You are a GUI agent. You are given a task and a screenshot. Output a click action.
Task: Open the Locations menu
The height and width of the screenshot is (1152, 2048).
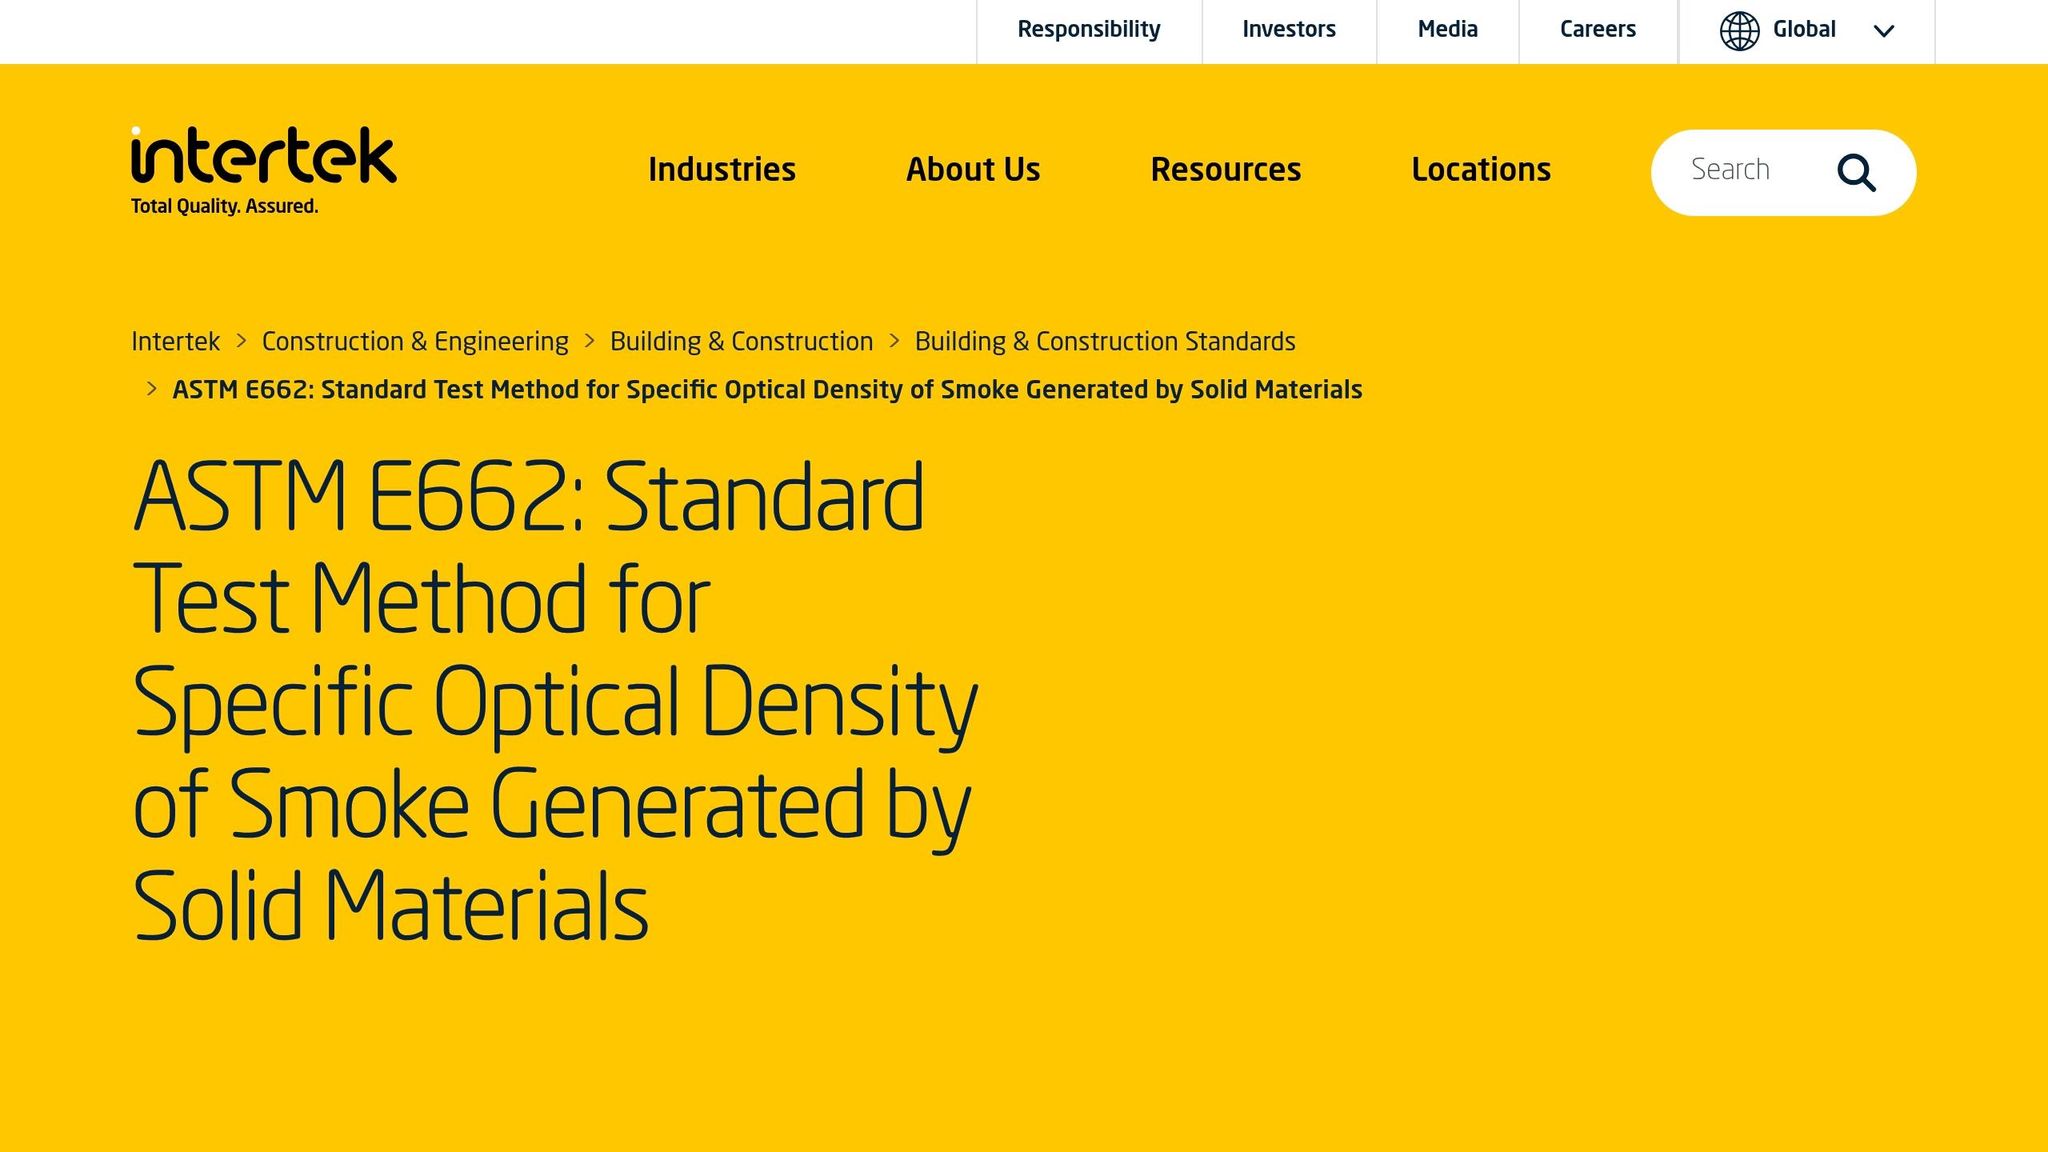1481,170
